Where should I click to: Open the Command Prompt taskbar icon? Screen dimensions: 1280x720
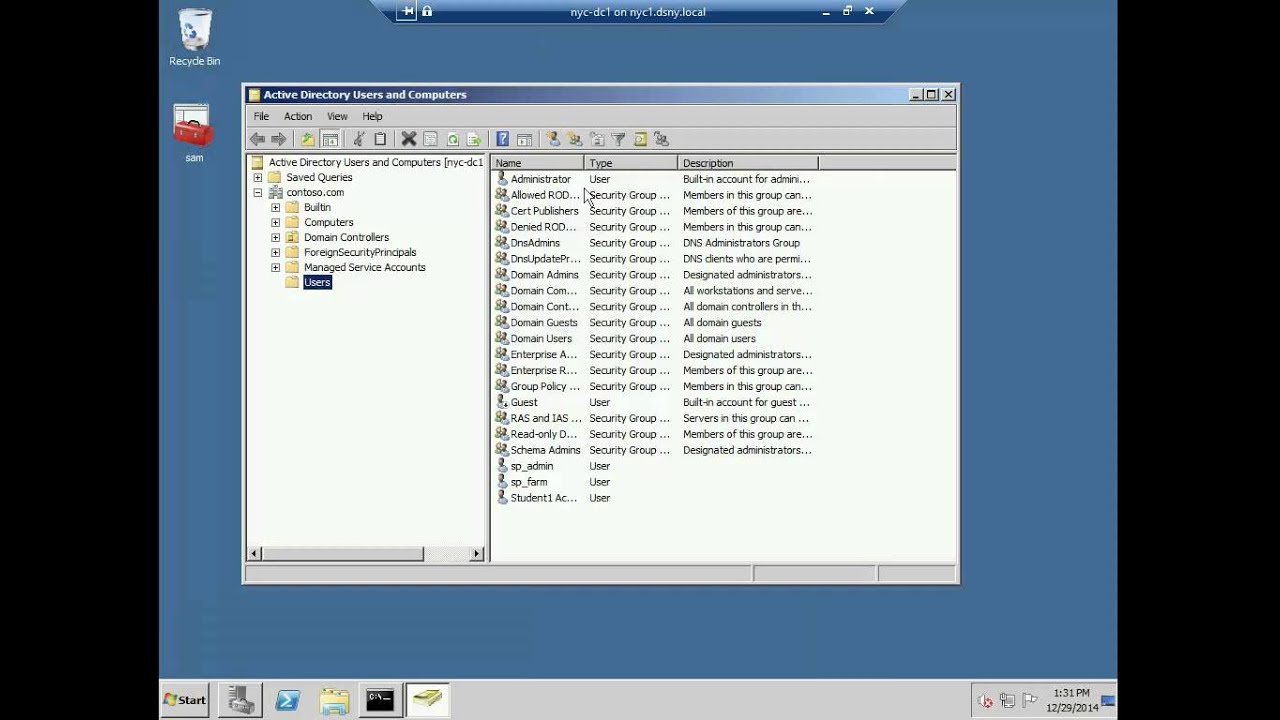(x=380, y=700)
